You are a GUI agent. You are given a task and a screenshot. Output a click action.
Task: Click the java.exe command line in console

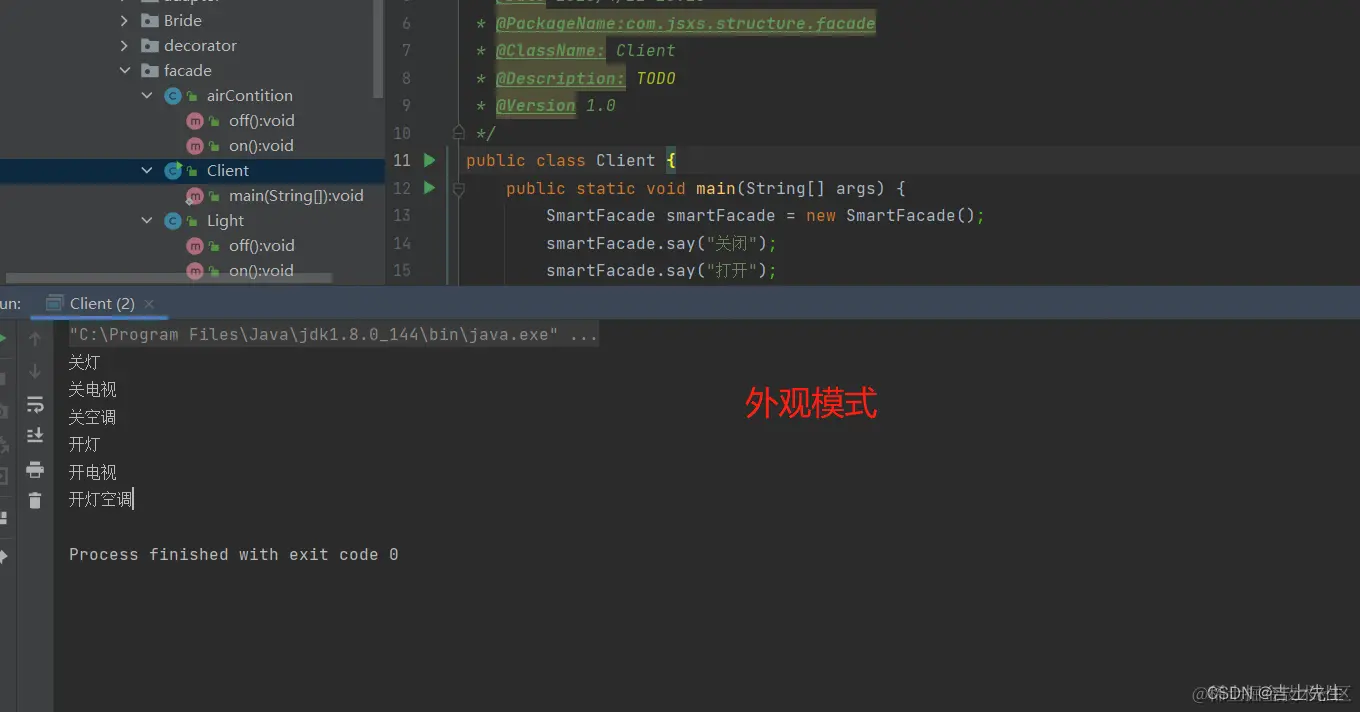coord(333,335)
